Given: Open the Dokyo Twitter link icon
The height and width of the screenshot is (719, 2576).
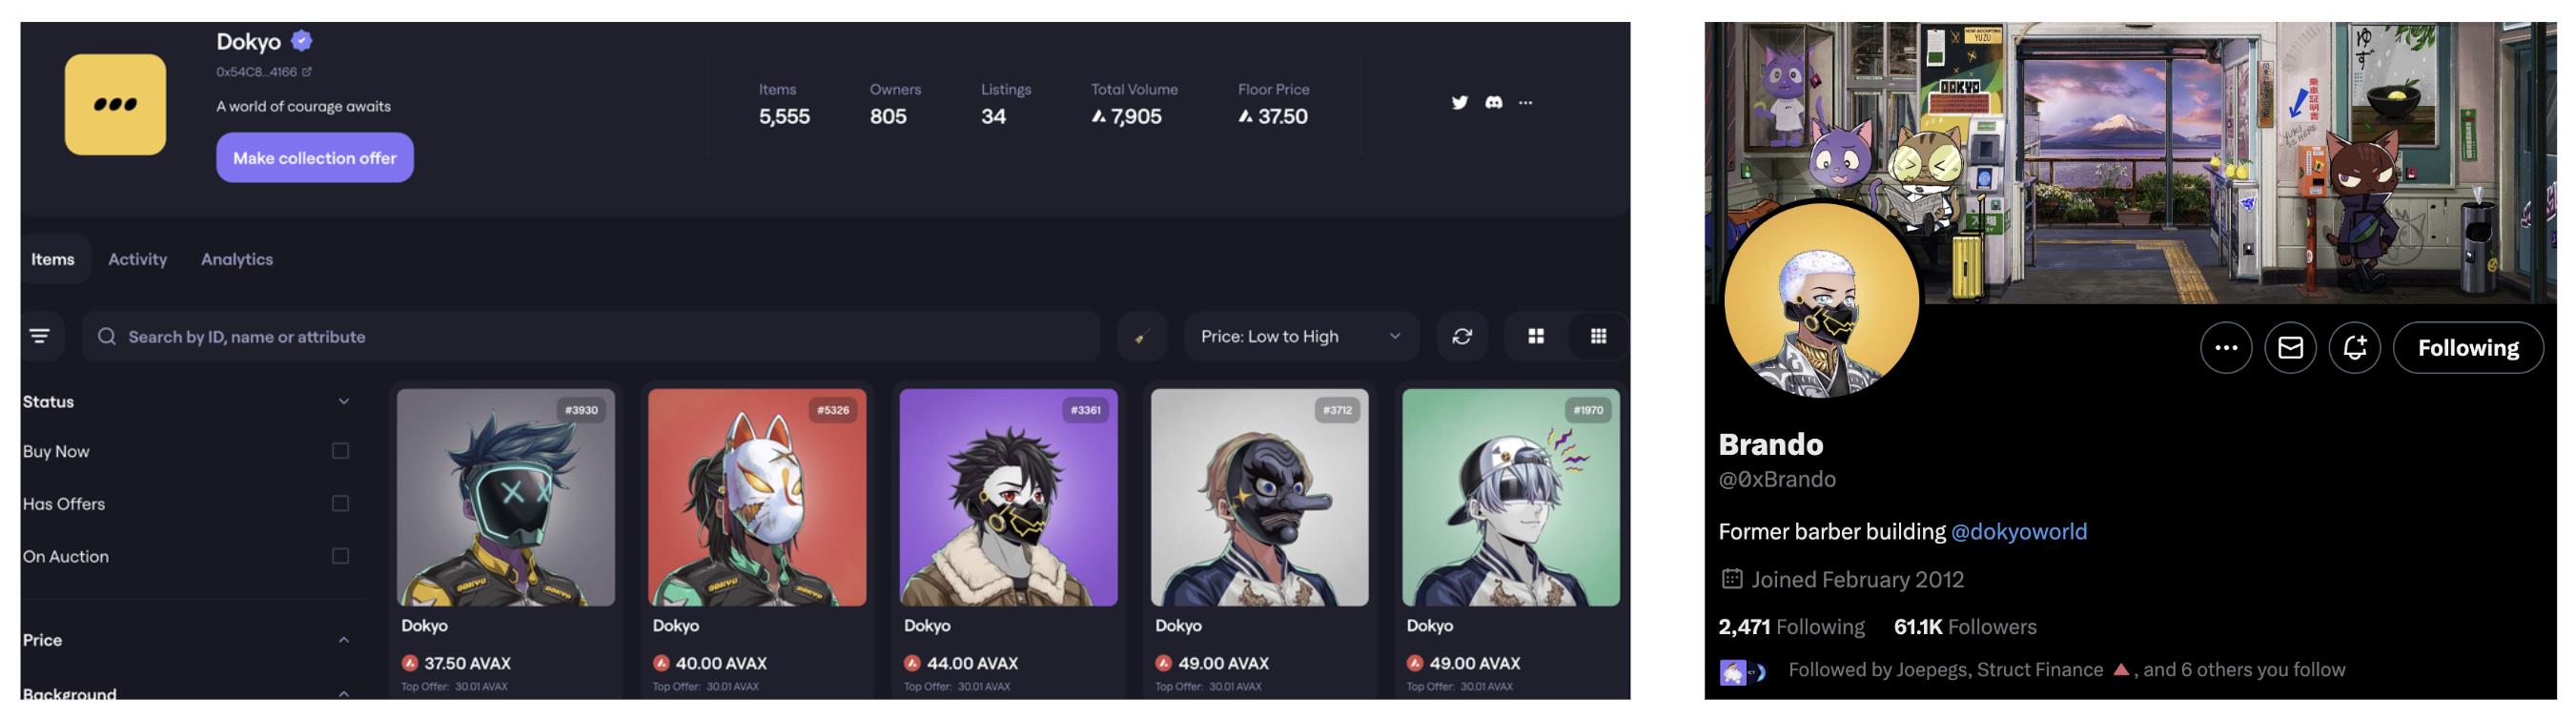Looking at the screenshot, I should pos(1459,102).
